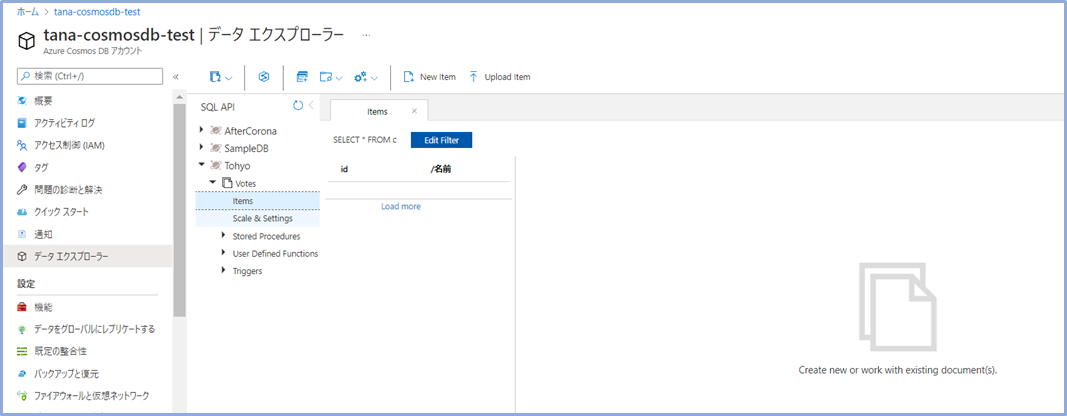Click the left menu vertical scrollbar
This screenshot has width=1067, height=416.
[180, 211]
